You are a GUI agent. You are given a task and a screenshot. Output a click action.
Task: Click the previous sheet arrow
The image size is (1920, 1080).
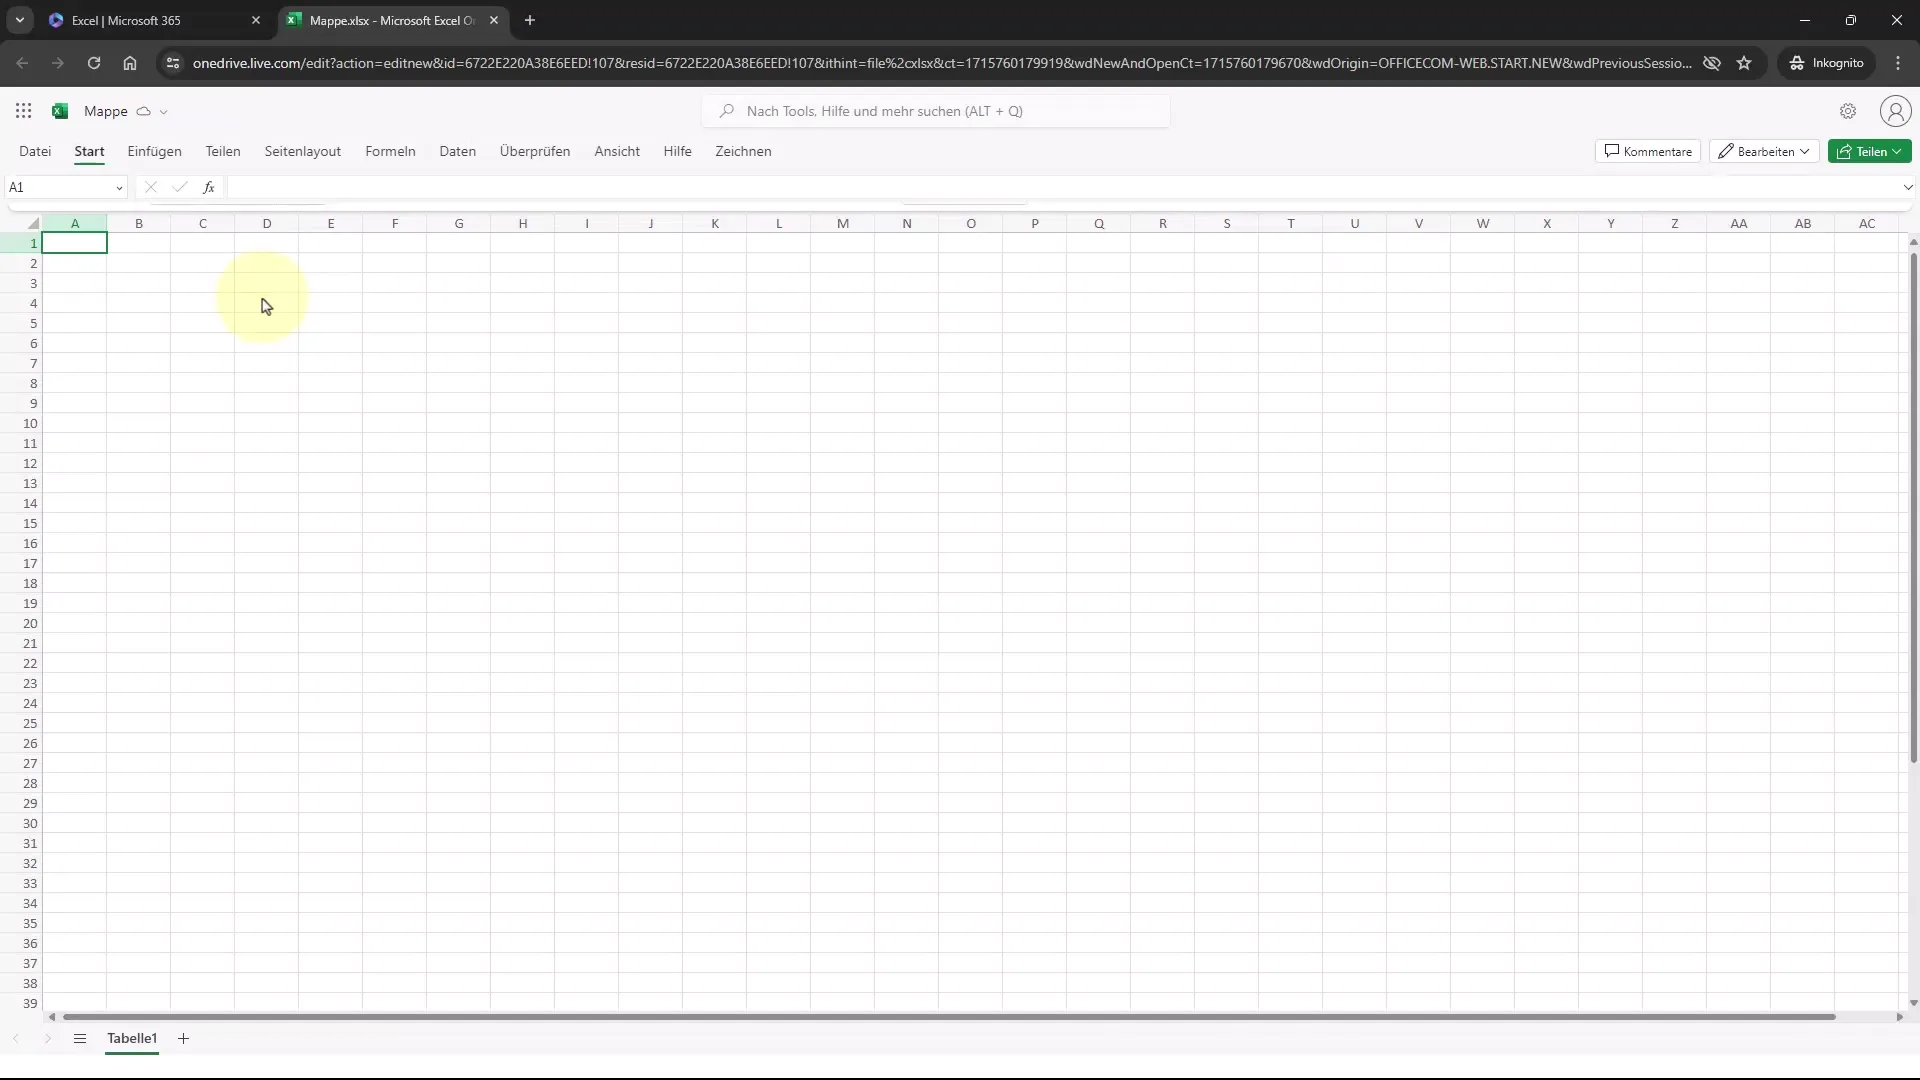click(x=16, y=1038)
